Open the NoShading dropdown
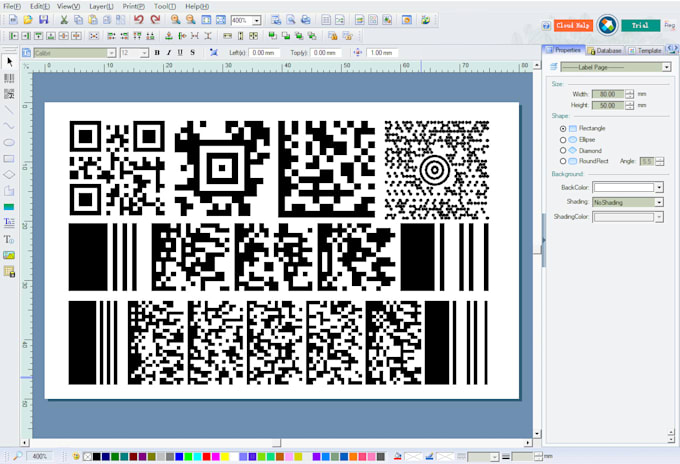Screen dimensions: 680x464 [659, 202]
